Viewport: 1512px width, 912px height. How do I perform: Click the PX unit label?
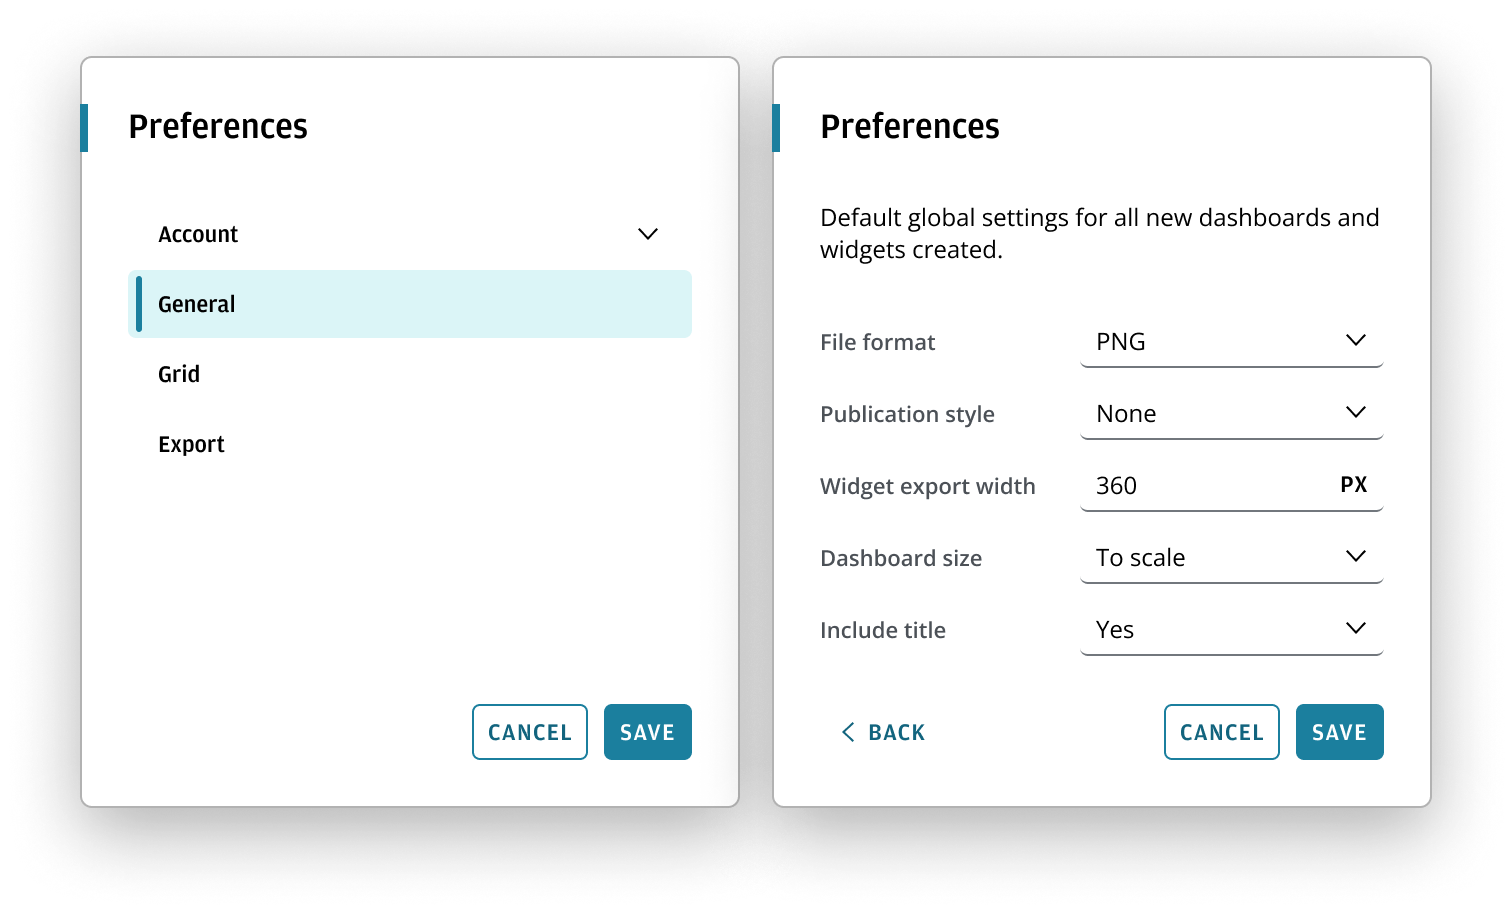(x=1354, y=485)
